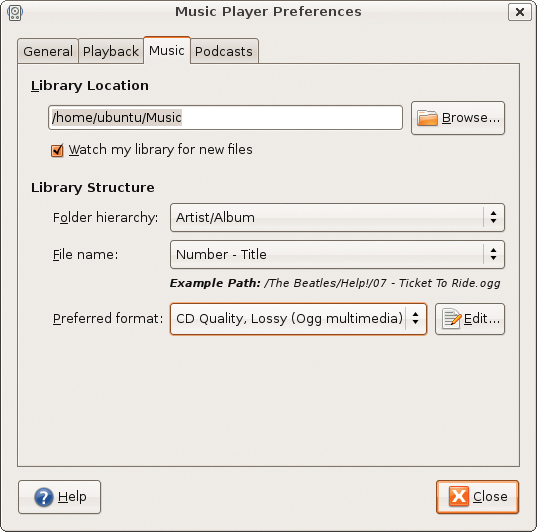Expand the Preferred format combo box
Image resolution: width=537 pixels, height=532 pixels.
click(298, 319)
